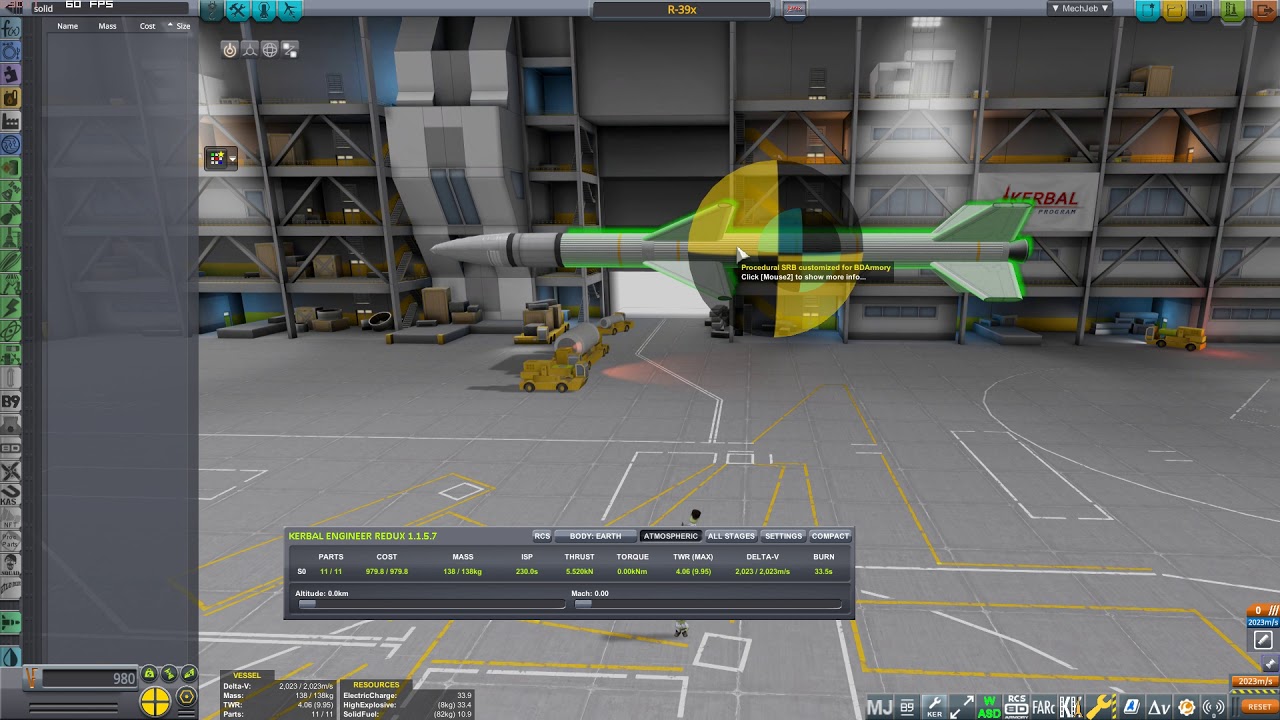Viewport: 1280px width, 720px height.
Task: Toggle angle snap hexagon button
Action: [x=186, y=697]
